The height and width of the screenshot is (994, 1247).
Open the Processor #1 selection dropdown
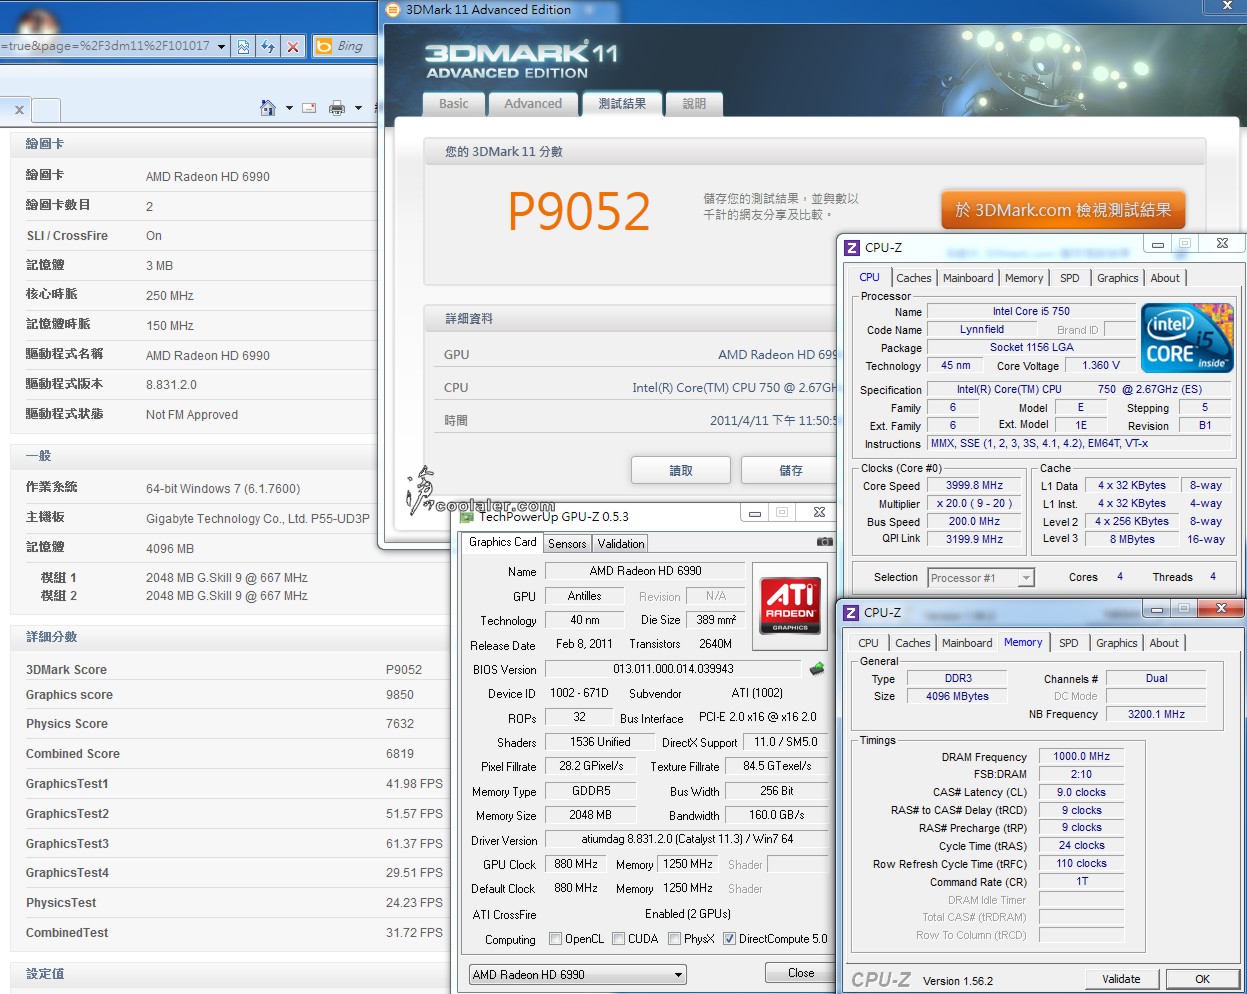pos(981,578)
